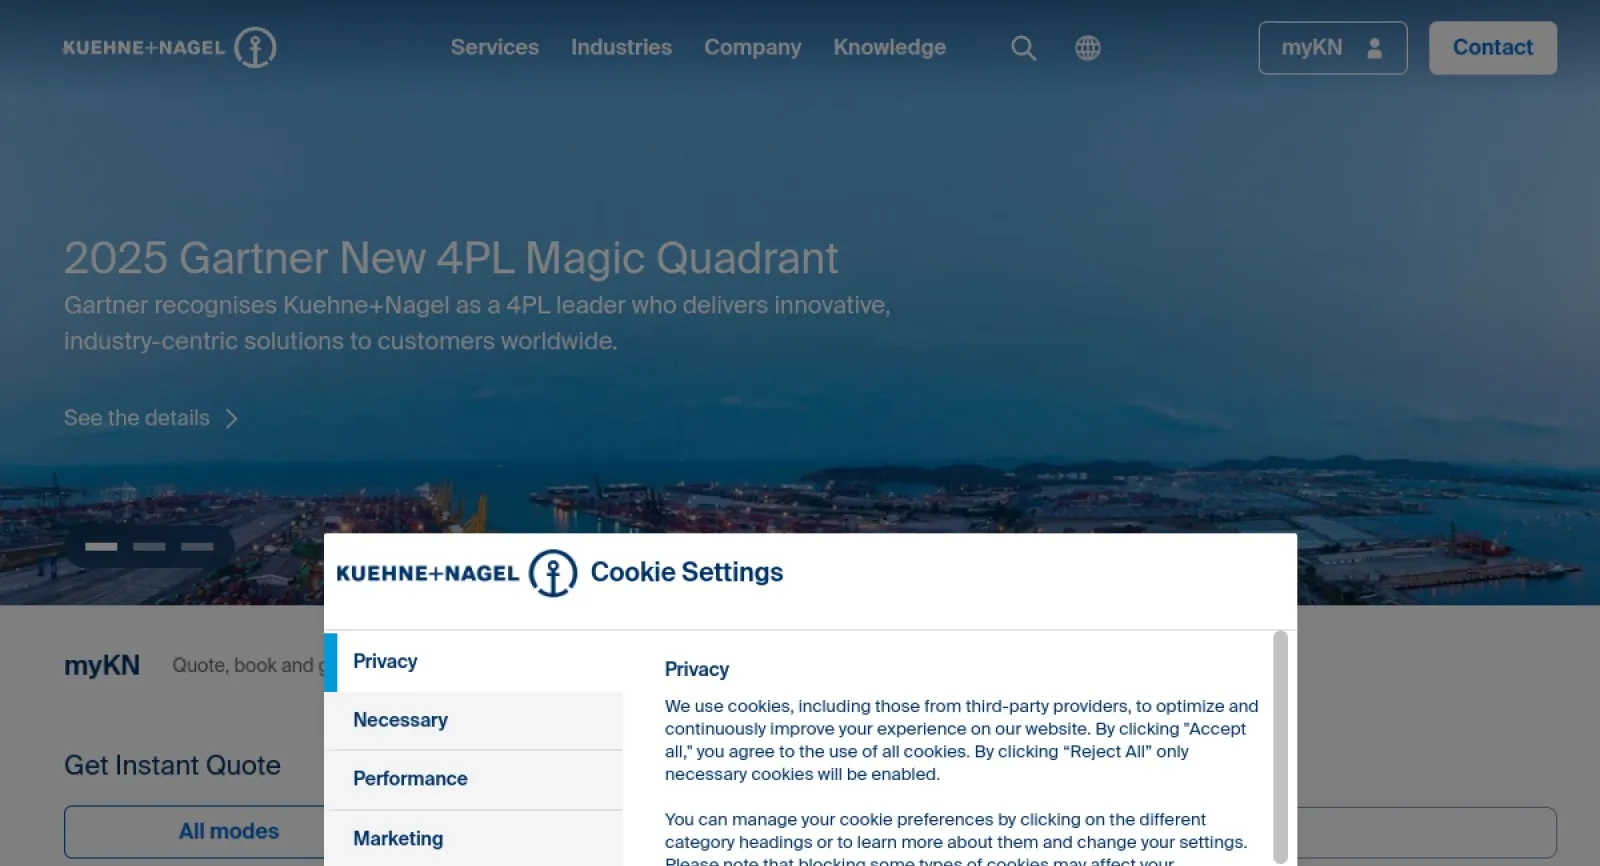Open the globe language selector
This screenshot has width=1600, height=866.
pyautogui.click(x=1088, y=48)
